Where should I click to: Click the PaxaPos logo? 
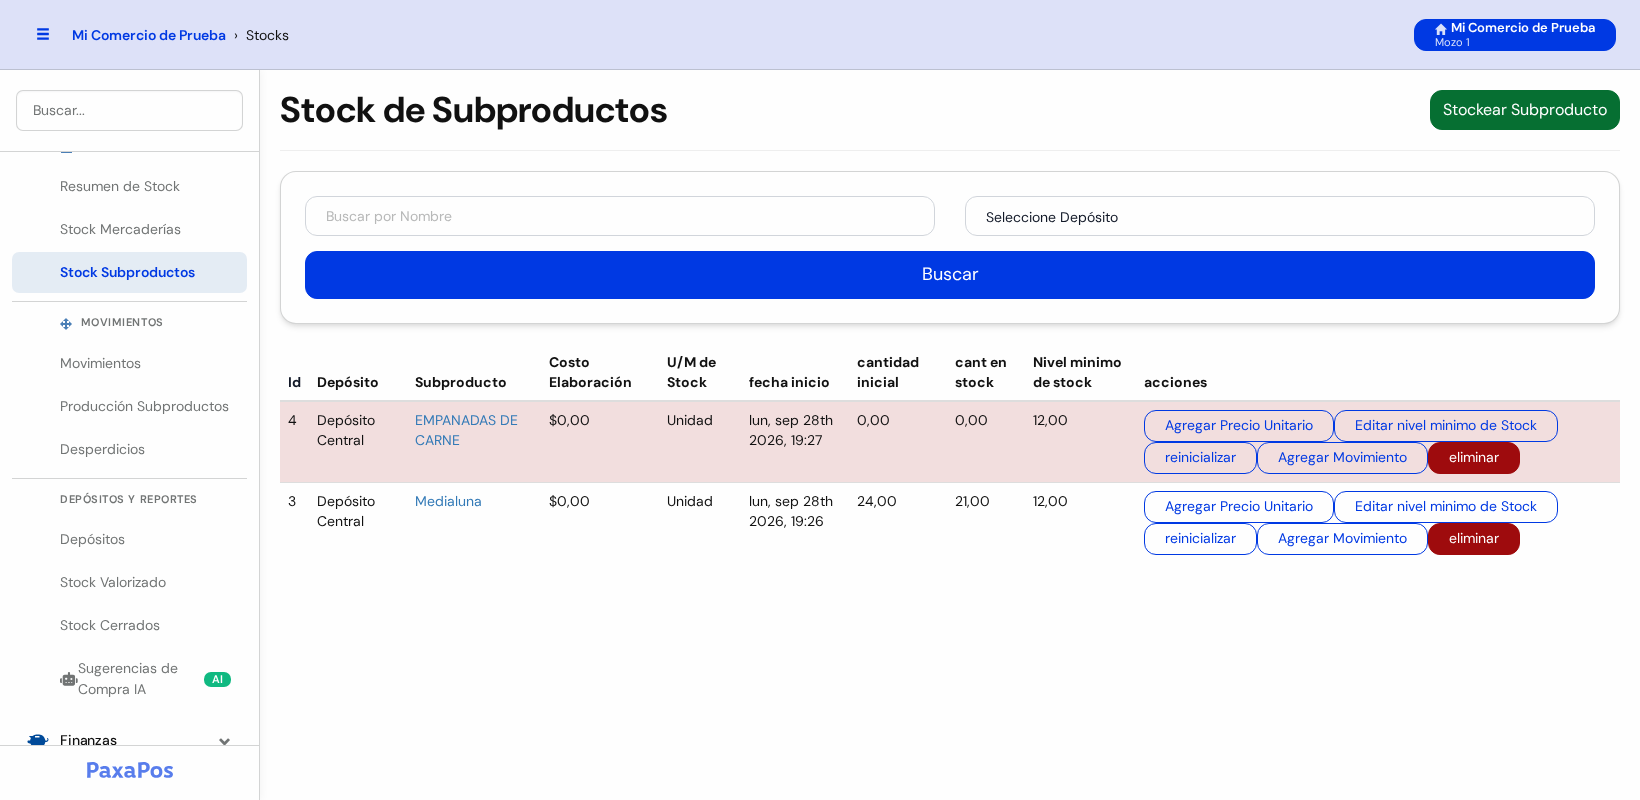tap(130, 770)
